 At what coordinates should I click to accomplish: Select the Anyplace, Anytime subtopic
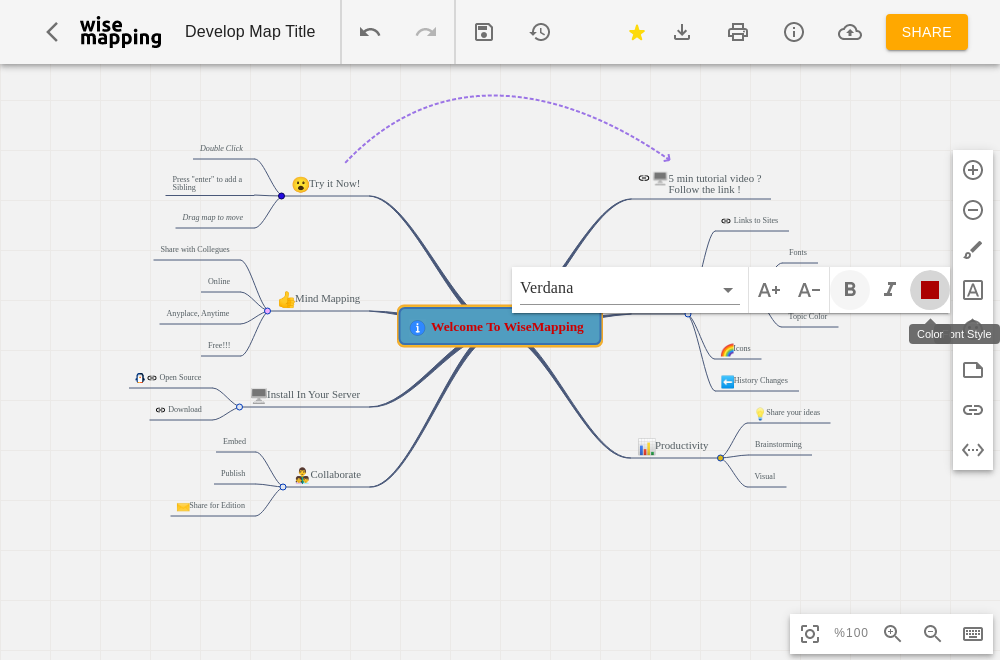(x=198, y=313)
